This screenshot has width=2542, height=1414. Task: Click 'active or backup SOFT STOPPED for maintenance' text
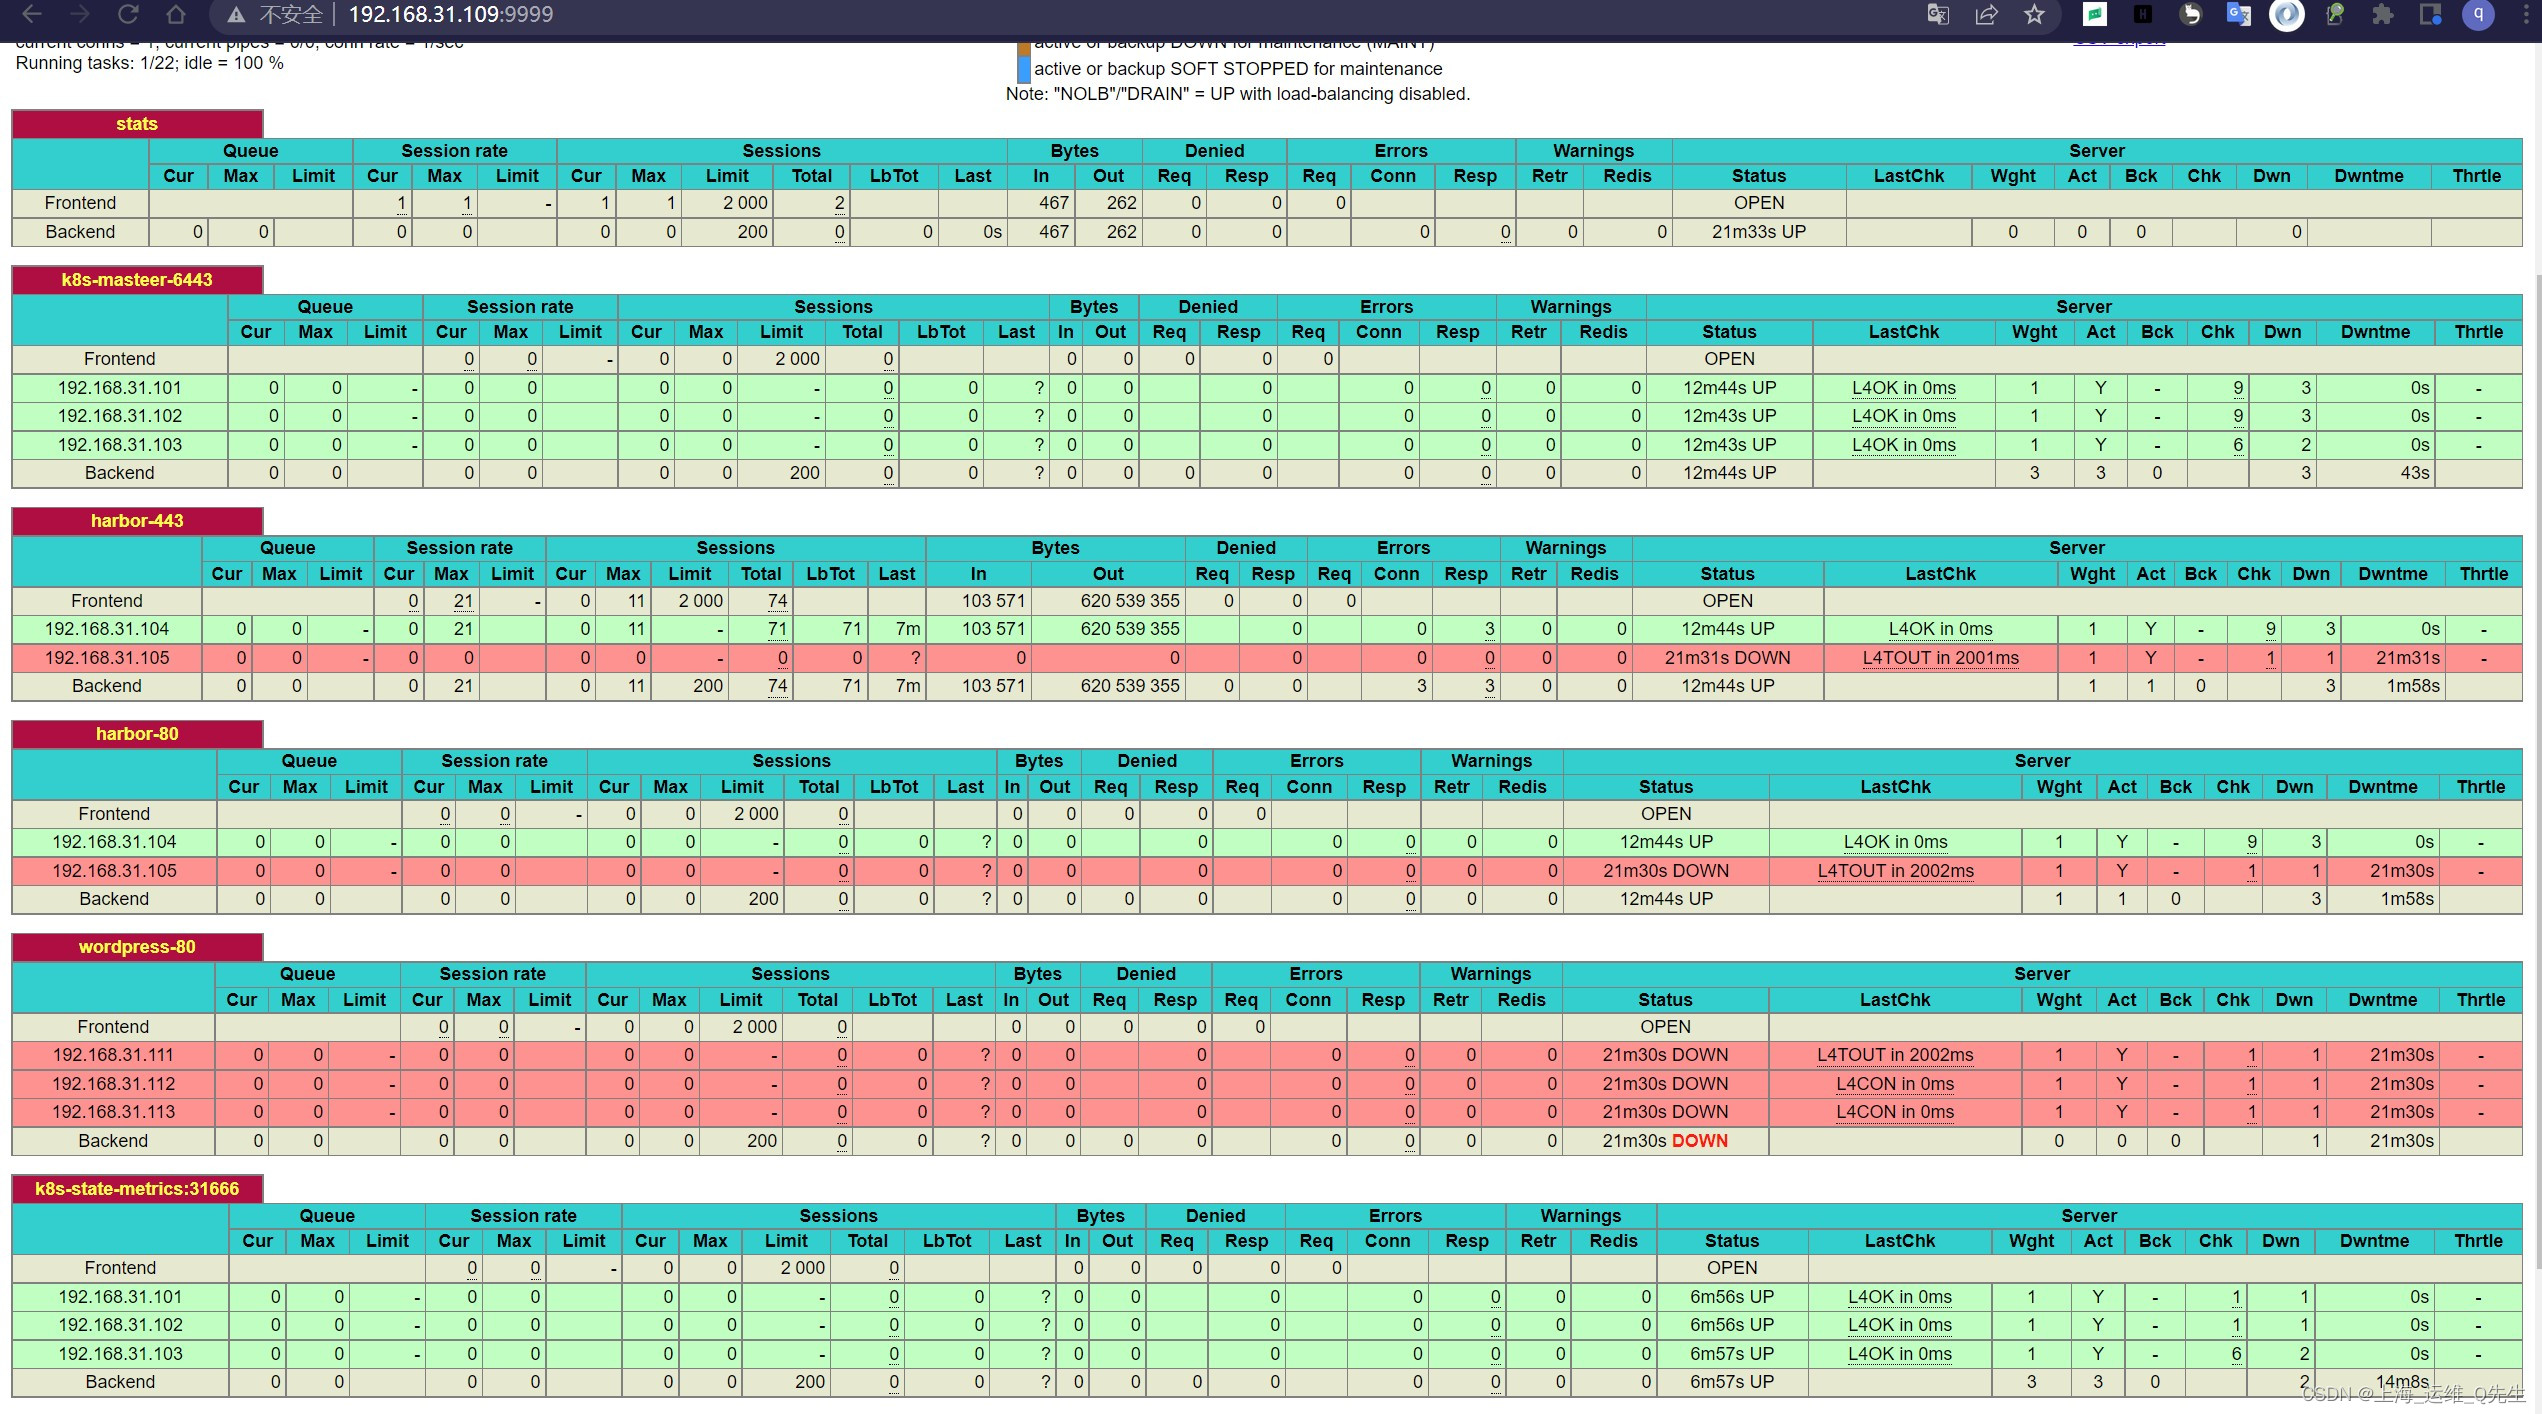pyautogui.click(x=1238, y=69)
